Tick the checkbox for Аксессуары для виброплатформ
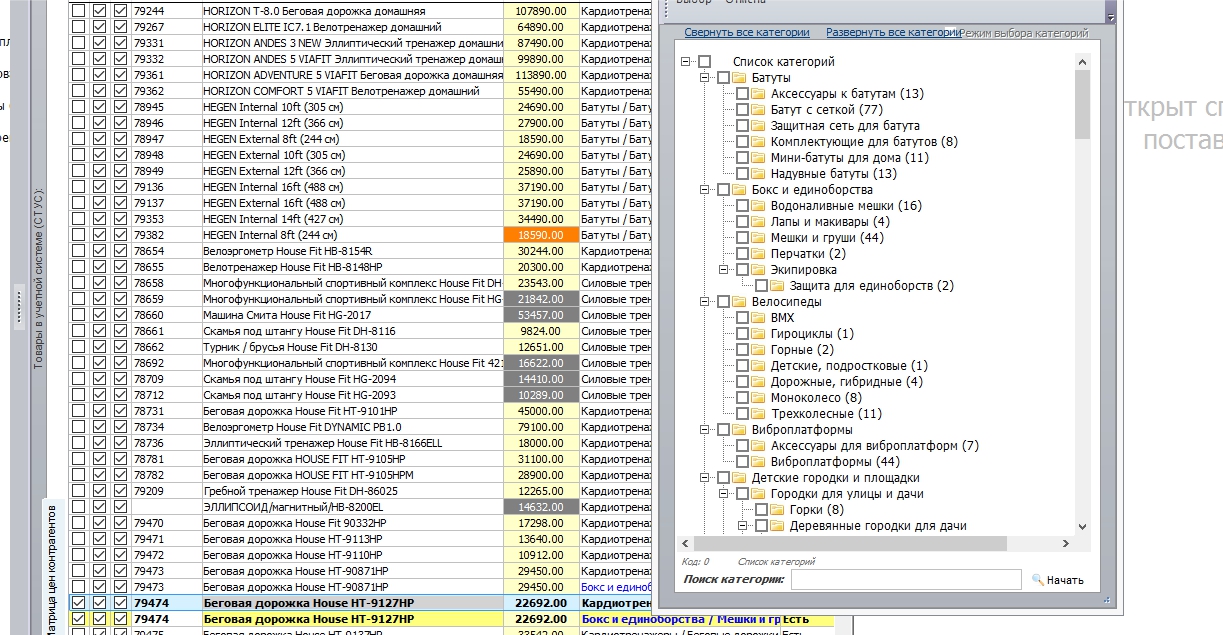This screenshot has height=635, width=1223. click(742, 446)
